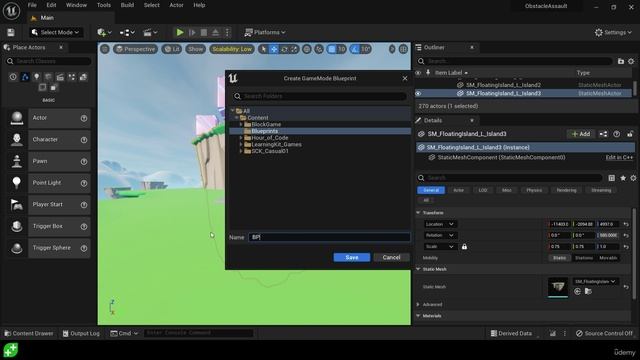Open the add content dropdown in the toolbar
Screen dimensions: 640x360
pyautogui.click(x=104, y=32)
